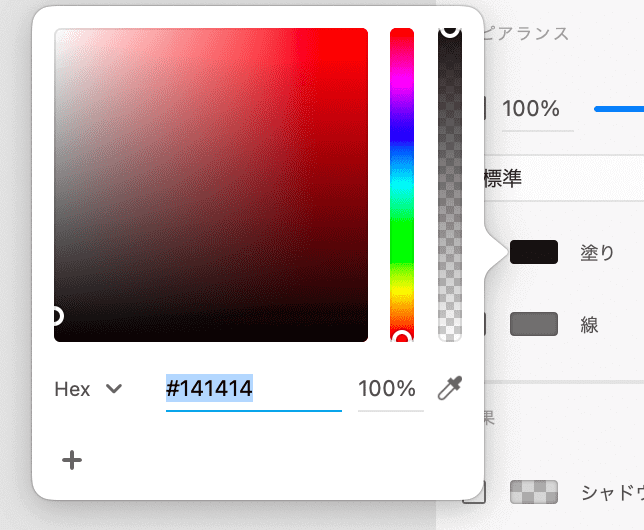Viewport: 644px width, 530px height.
Task: Click the alpha slider handle at top
Action: [x=450, y=31]
